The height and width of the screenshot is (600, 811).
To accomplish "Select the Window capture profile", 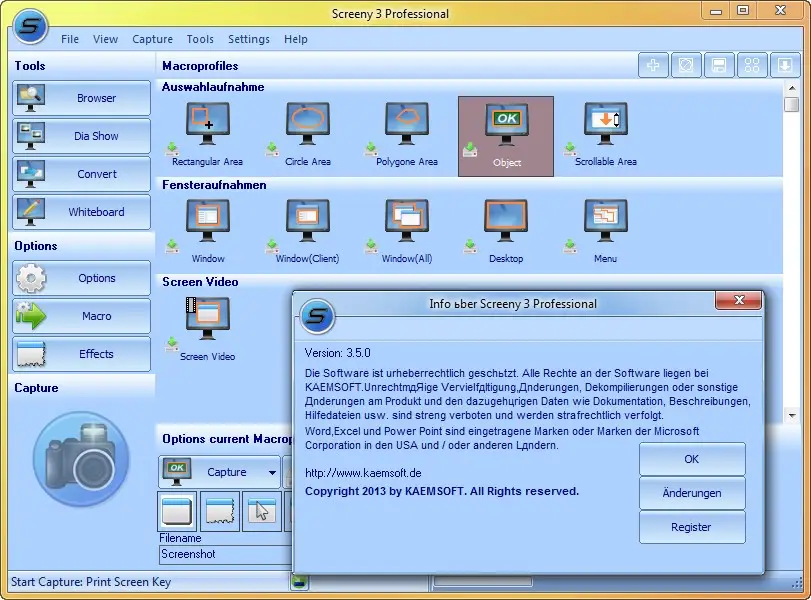I will pyautogui.click(x=207, y=231).
